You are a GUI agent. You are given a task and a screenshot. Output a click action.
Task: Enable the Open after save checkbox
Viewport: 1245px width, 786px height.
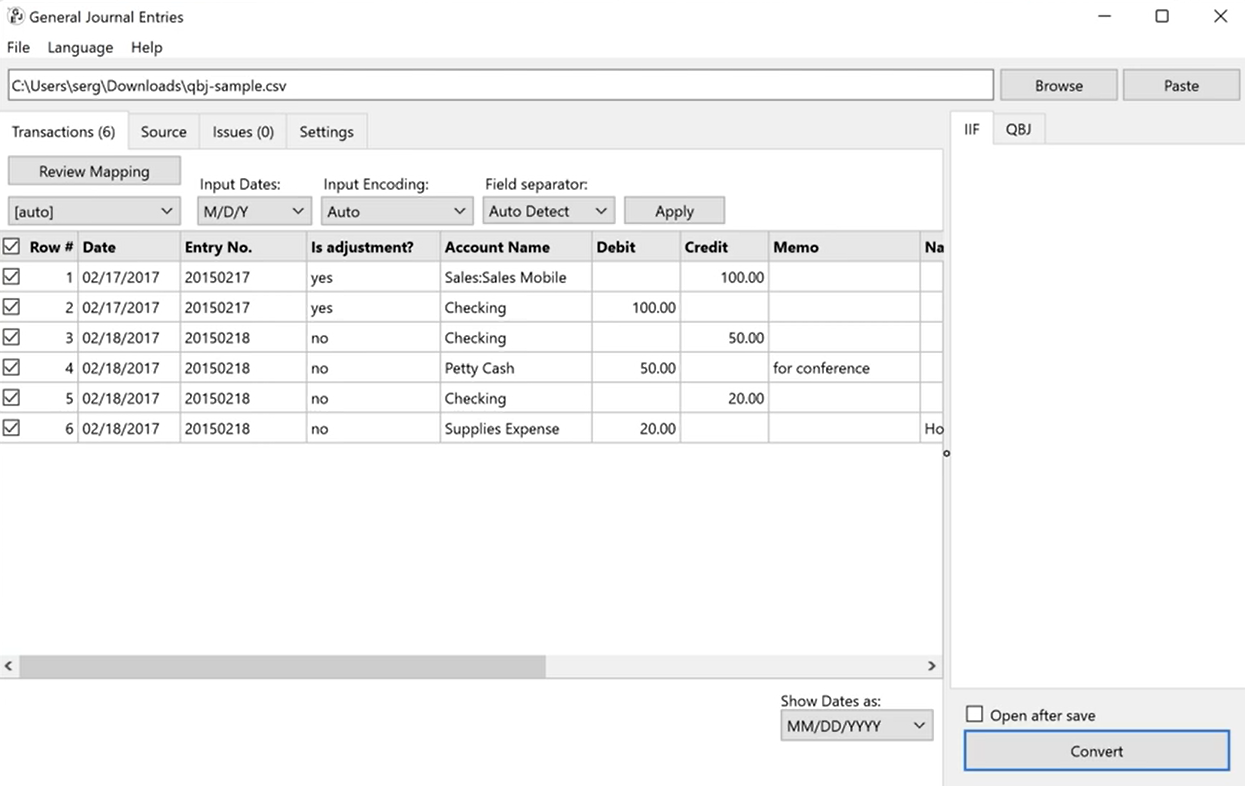[974, 715]
